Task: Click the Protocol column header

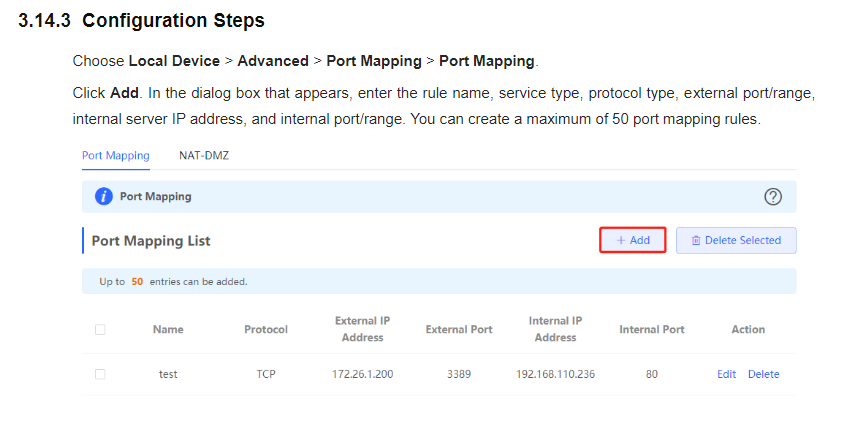Action: pyautogui.click(x=266, y=330)
